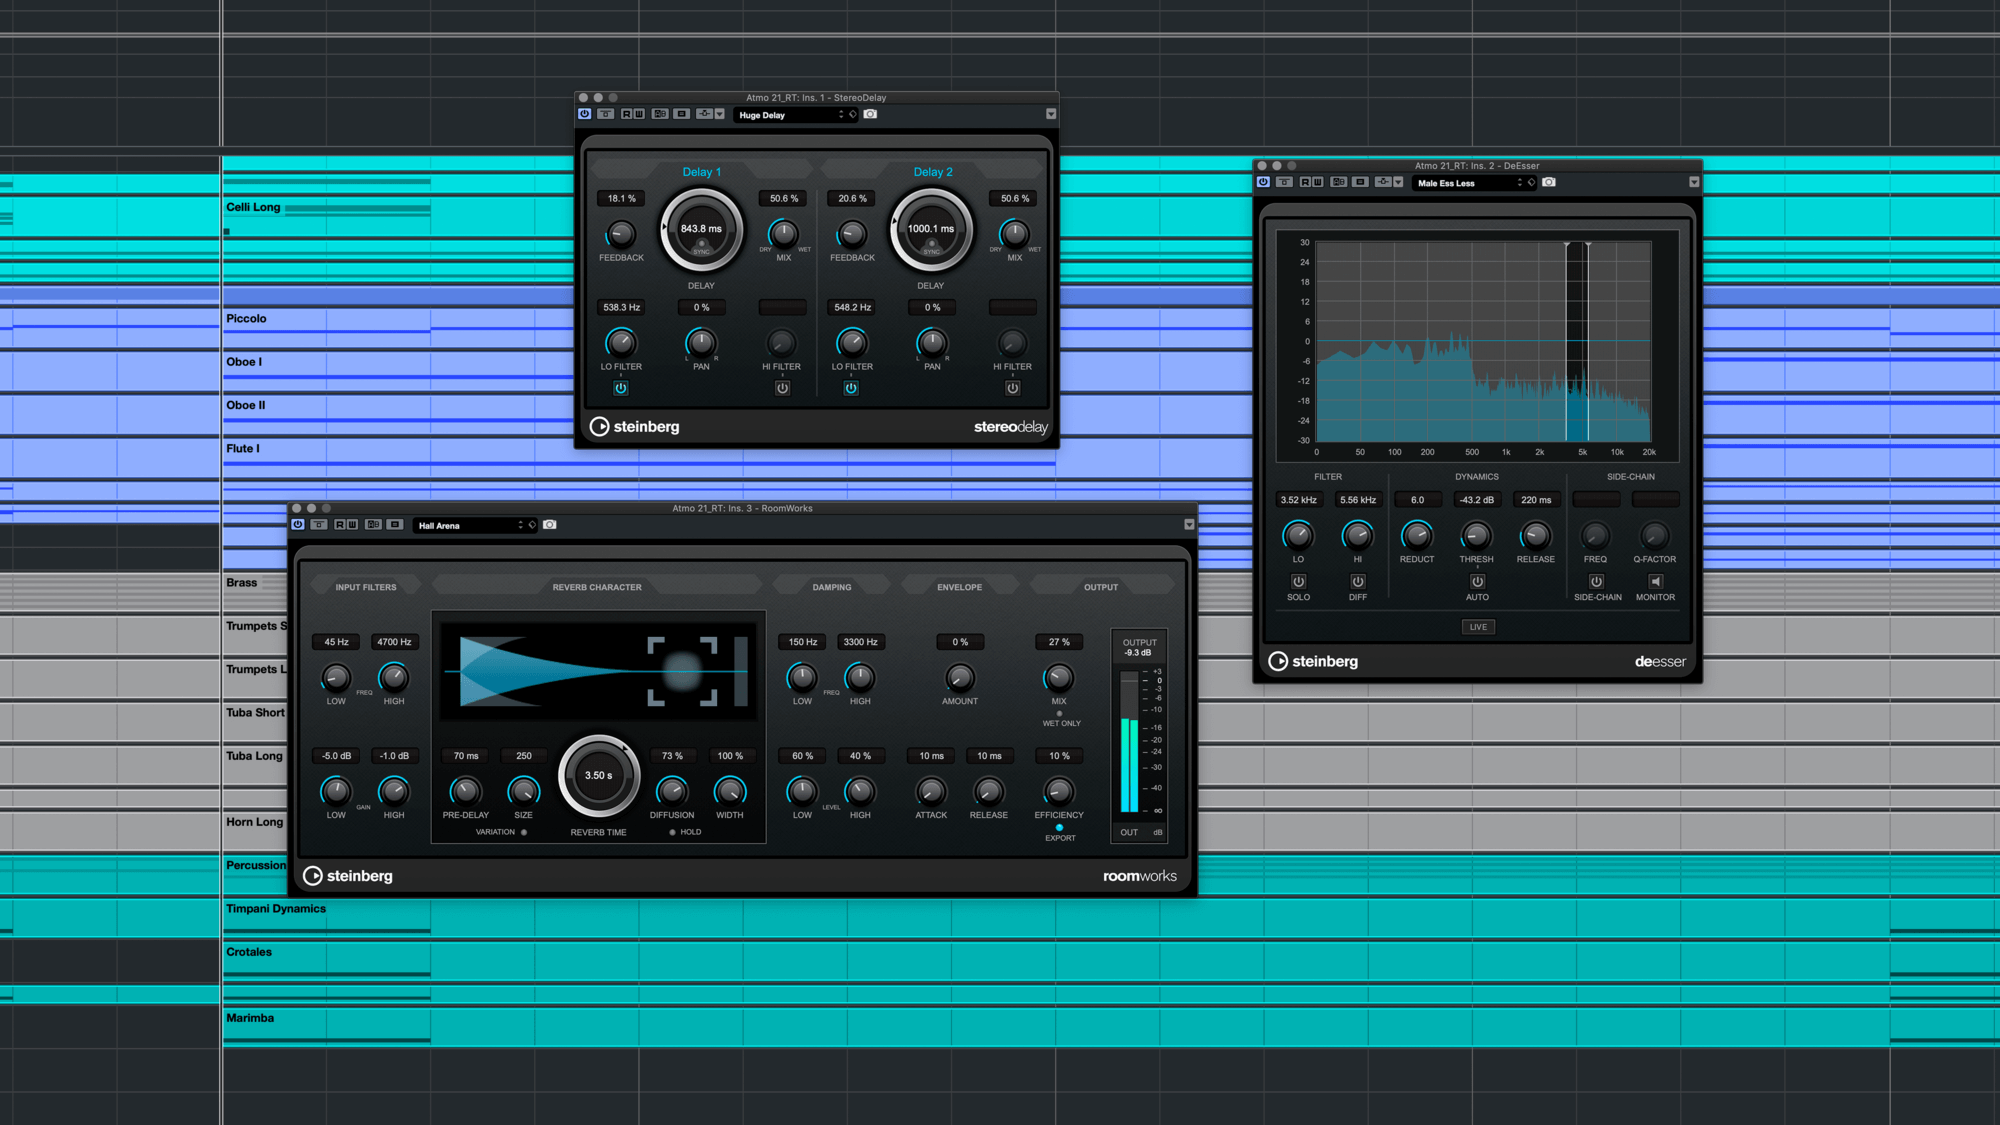Viewport: 2000px width, 1125px height.
Task: Bypass the DeEsser plugin with its power icon
Action: (x=1264, y=182)
